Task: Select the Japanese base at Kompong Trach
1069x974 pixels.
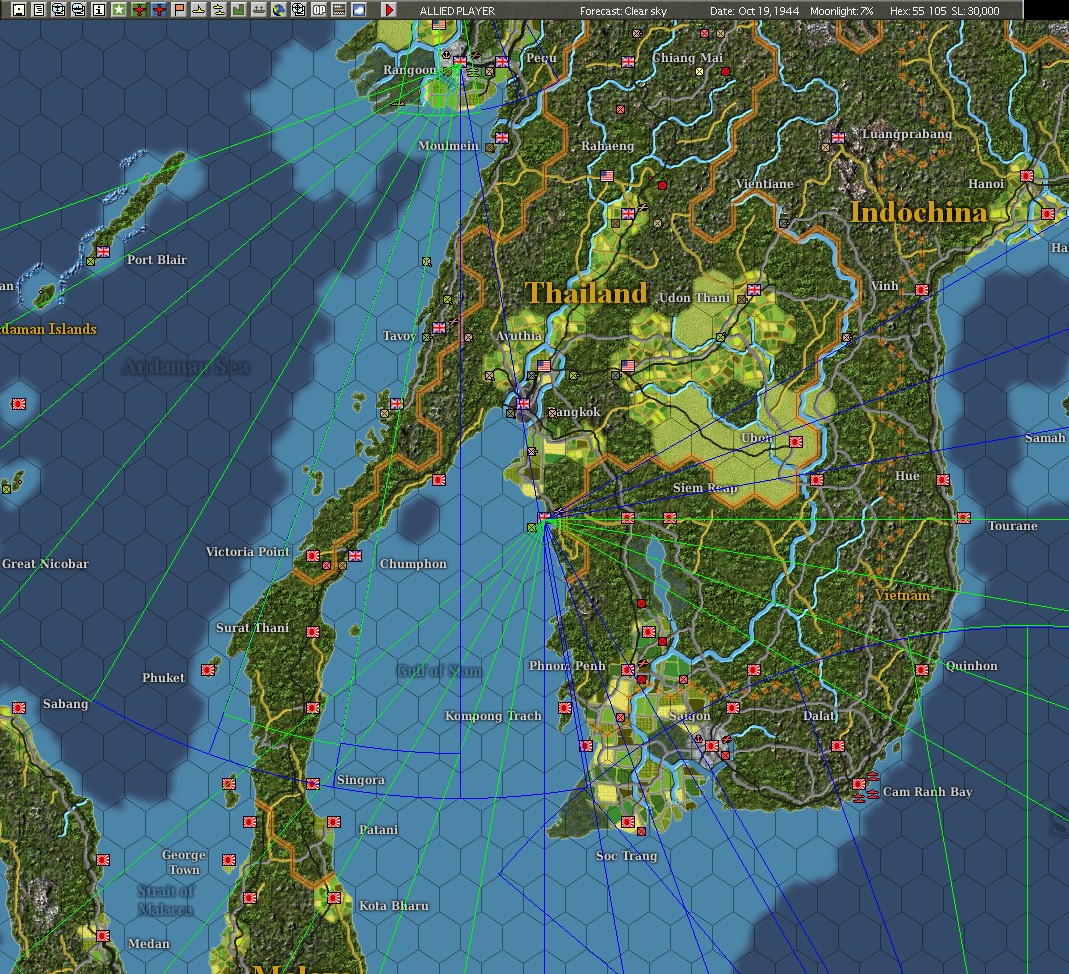Action: tap(564, 708)
